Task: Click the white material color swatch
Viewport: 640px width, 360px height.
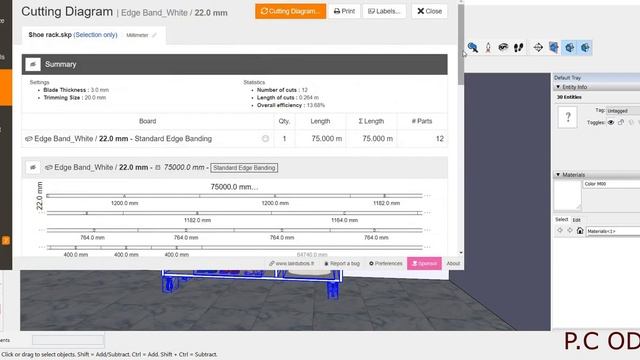Action: [x=567, y=195]
